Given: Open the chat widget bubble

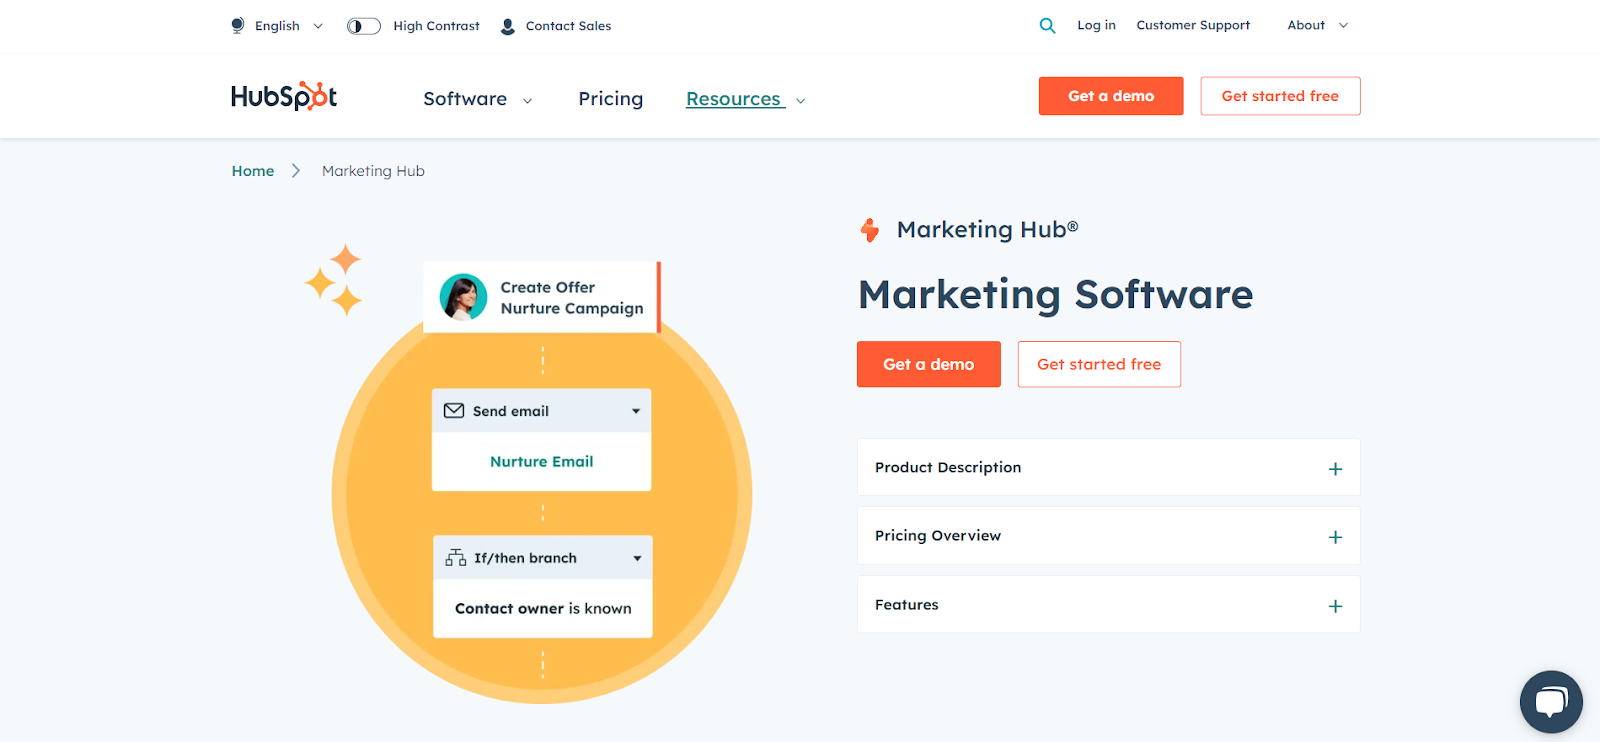Looking at the screenshot, I should point(1550,701).
